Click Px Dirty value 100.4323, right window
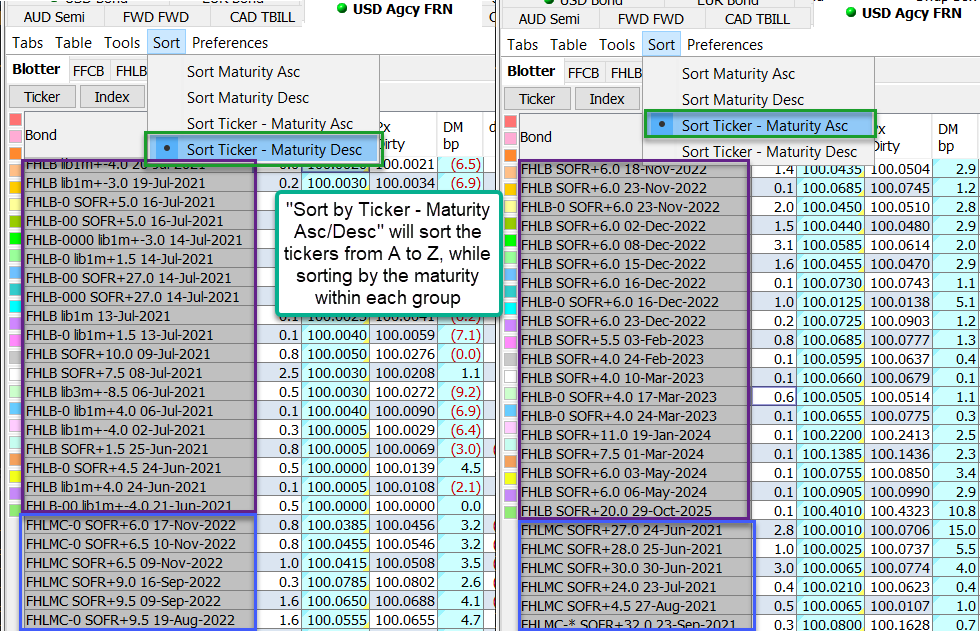The height and width of the screenshot is (631, 980). click(899, 510)
